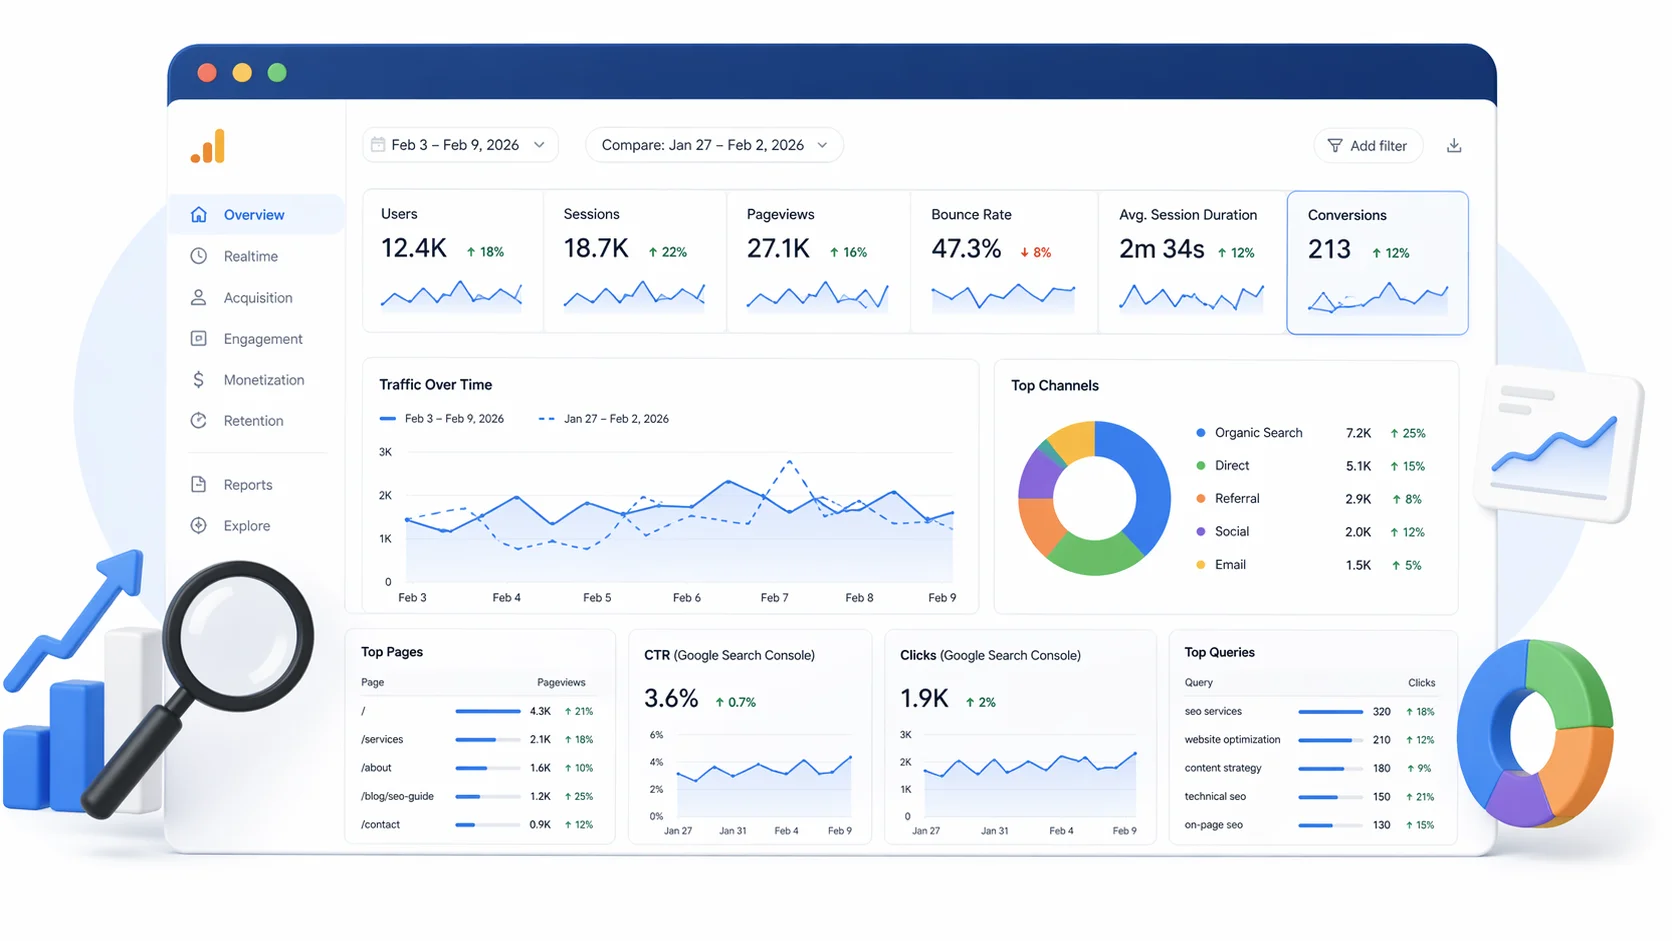
Task: Click the calendar icon in date picker
Action: pyautogui.click(x=378, y=145)
